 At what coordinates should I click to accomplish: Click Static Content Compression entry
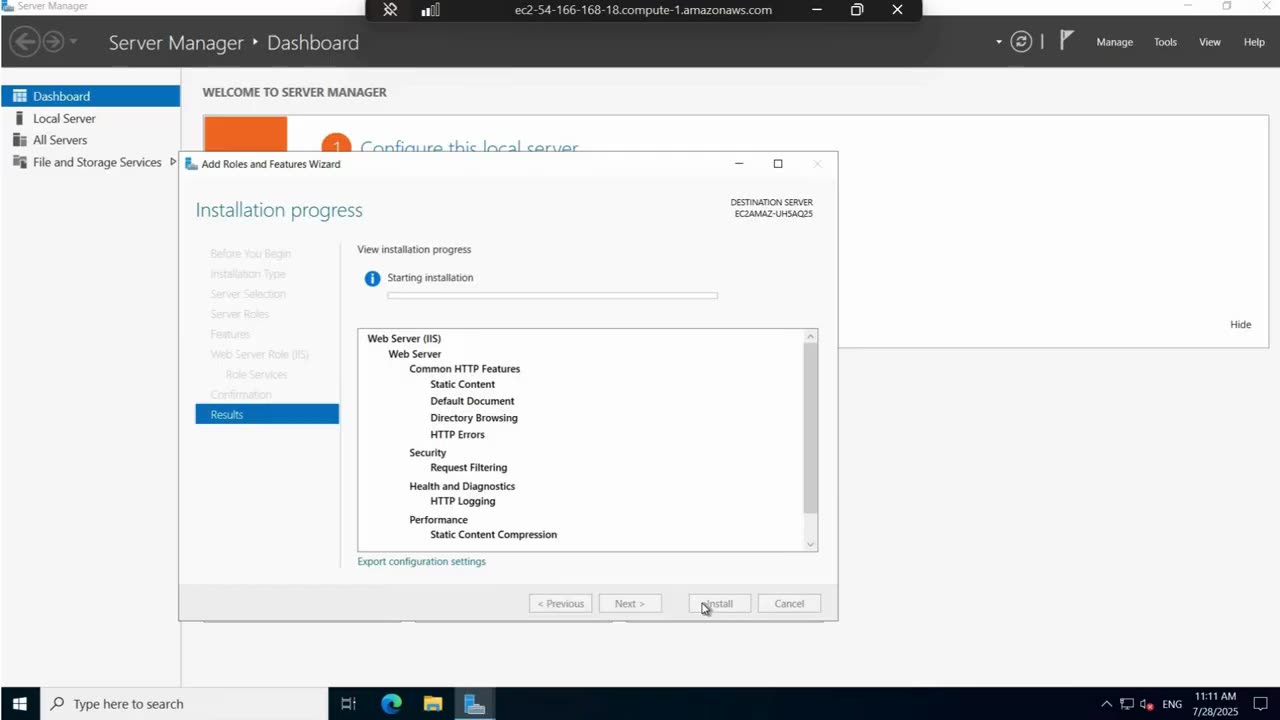click(493, 534)
